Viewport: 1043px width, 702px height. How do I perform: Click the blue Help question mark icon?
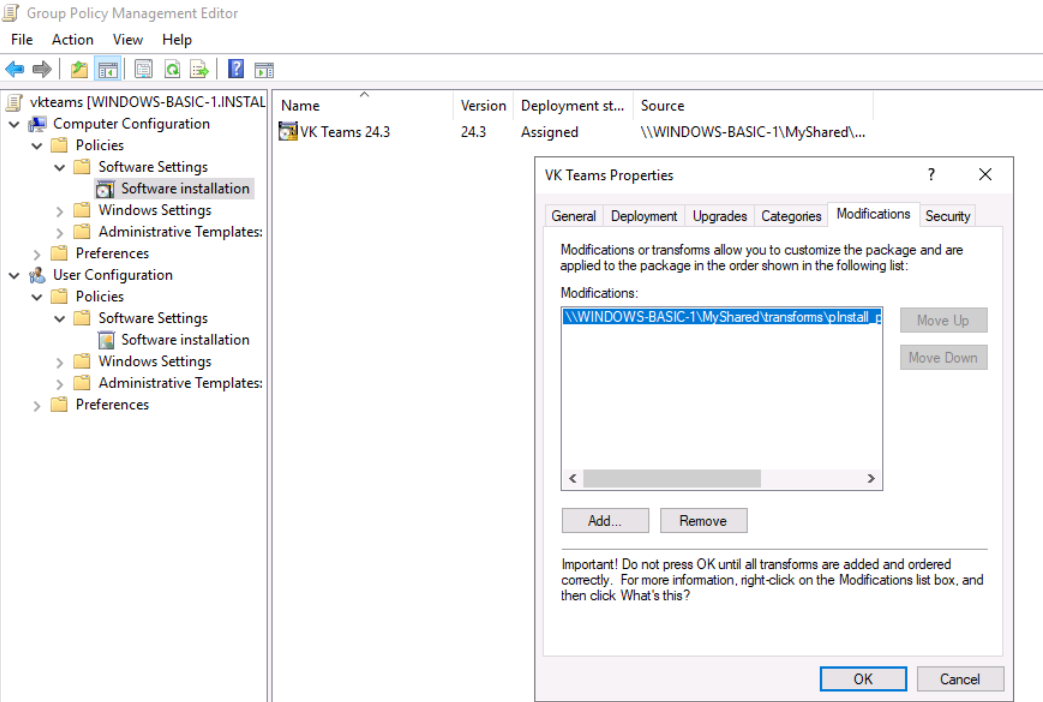pos(236,69)
